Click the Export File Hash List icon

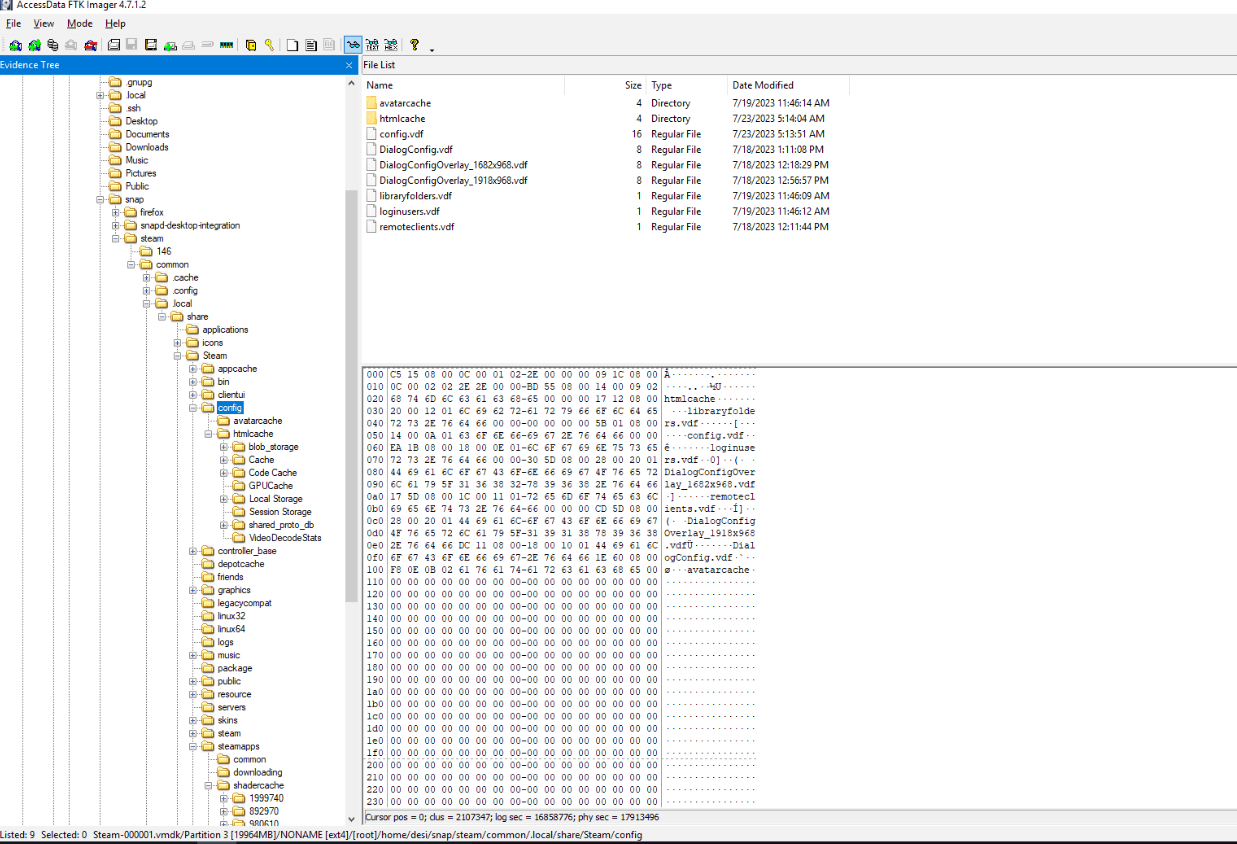click(x=311, y=45)
